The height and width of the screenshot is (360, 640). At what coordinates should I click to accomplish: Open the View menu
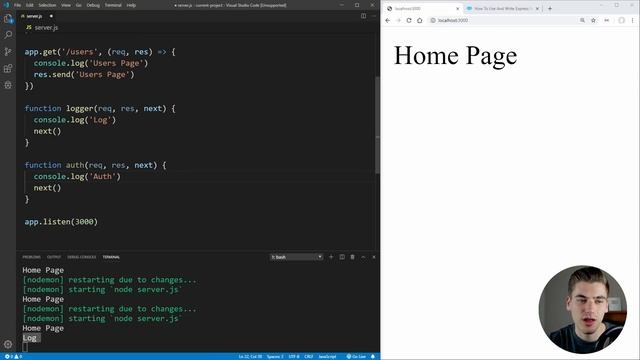click(x=66, y=5)
